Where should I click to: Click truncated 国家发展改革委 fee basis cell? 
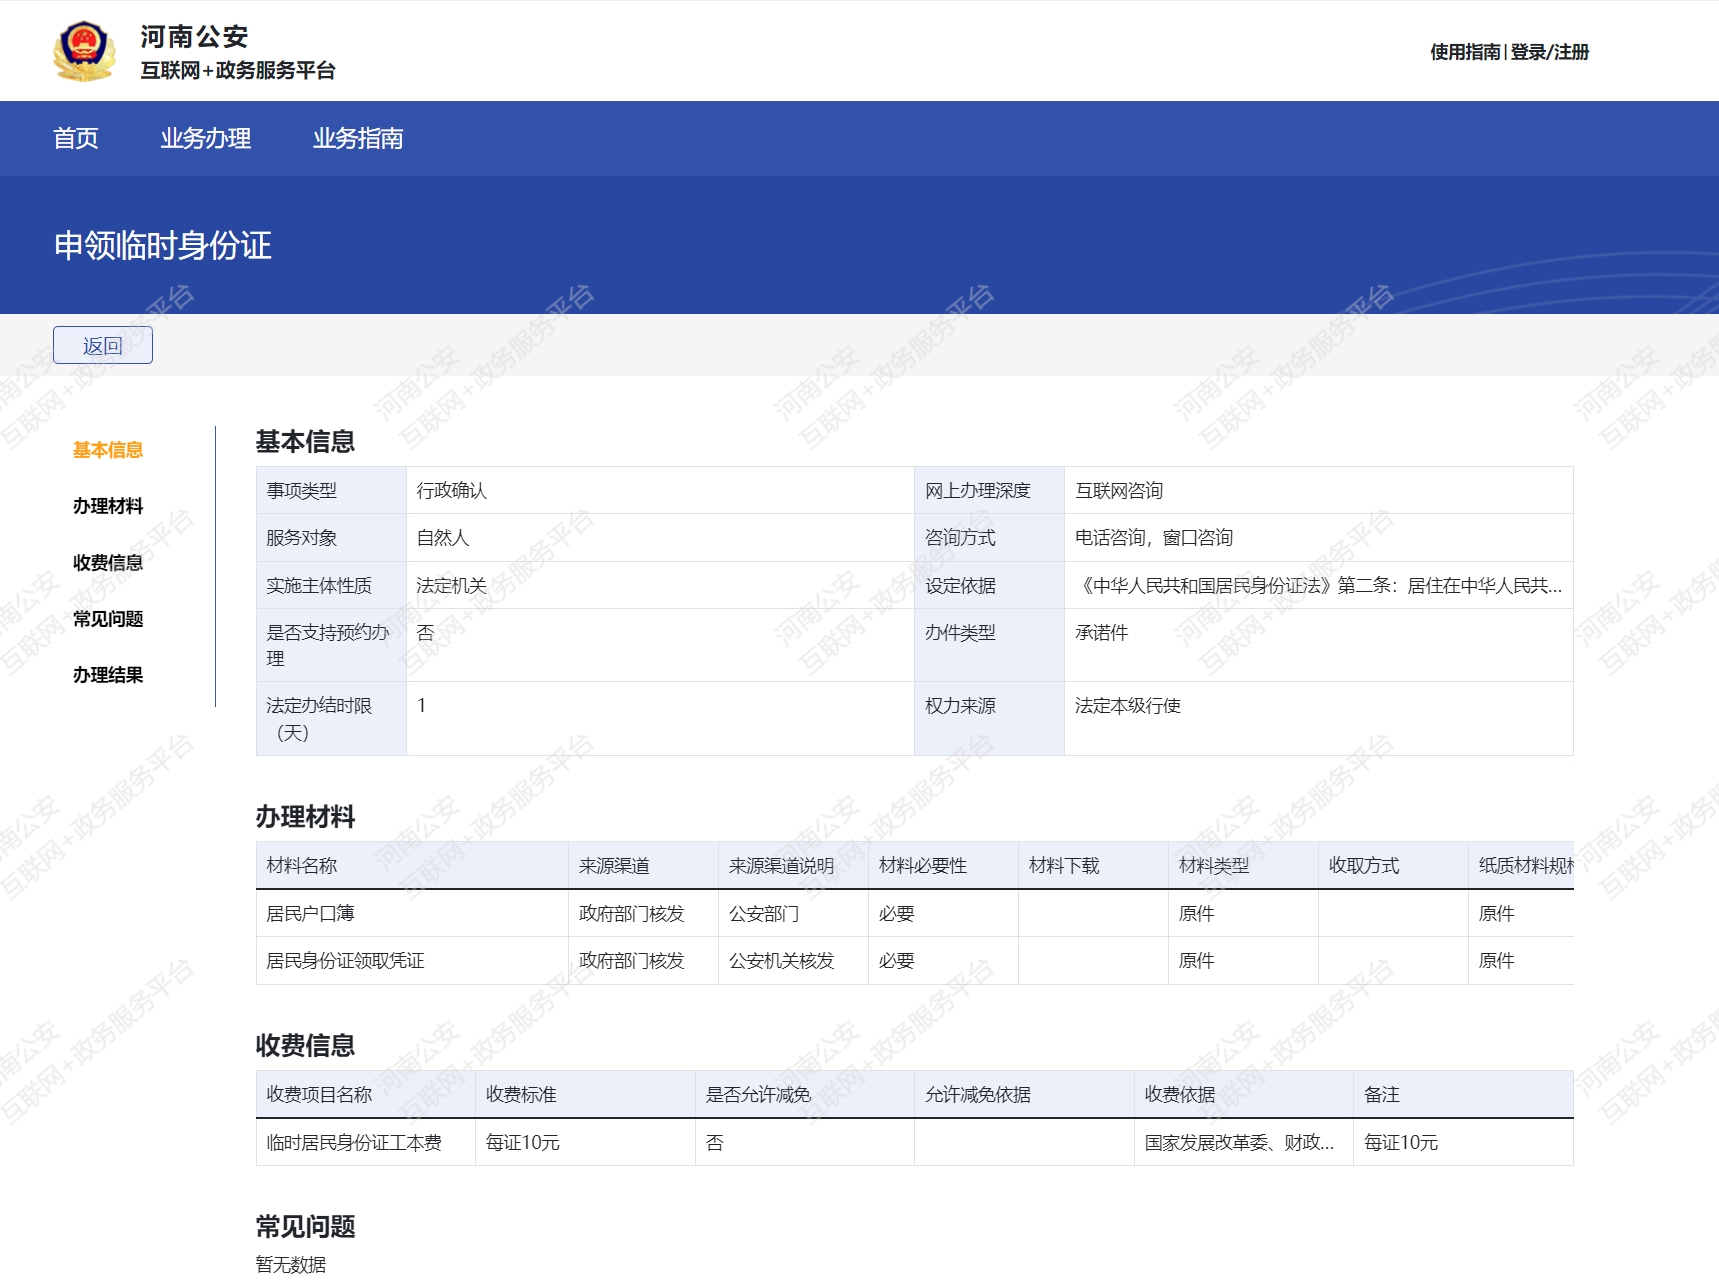[1239, 1143]
